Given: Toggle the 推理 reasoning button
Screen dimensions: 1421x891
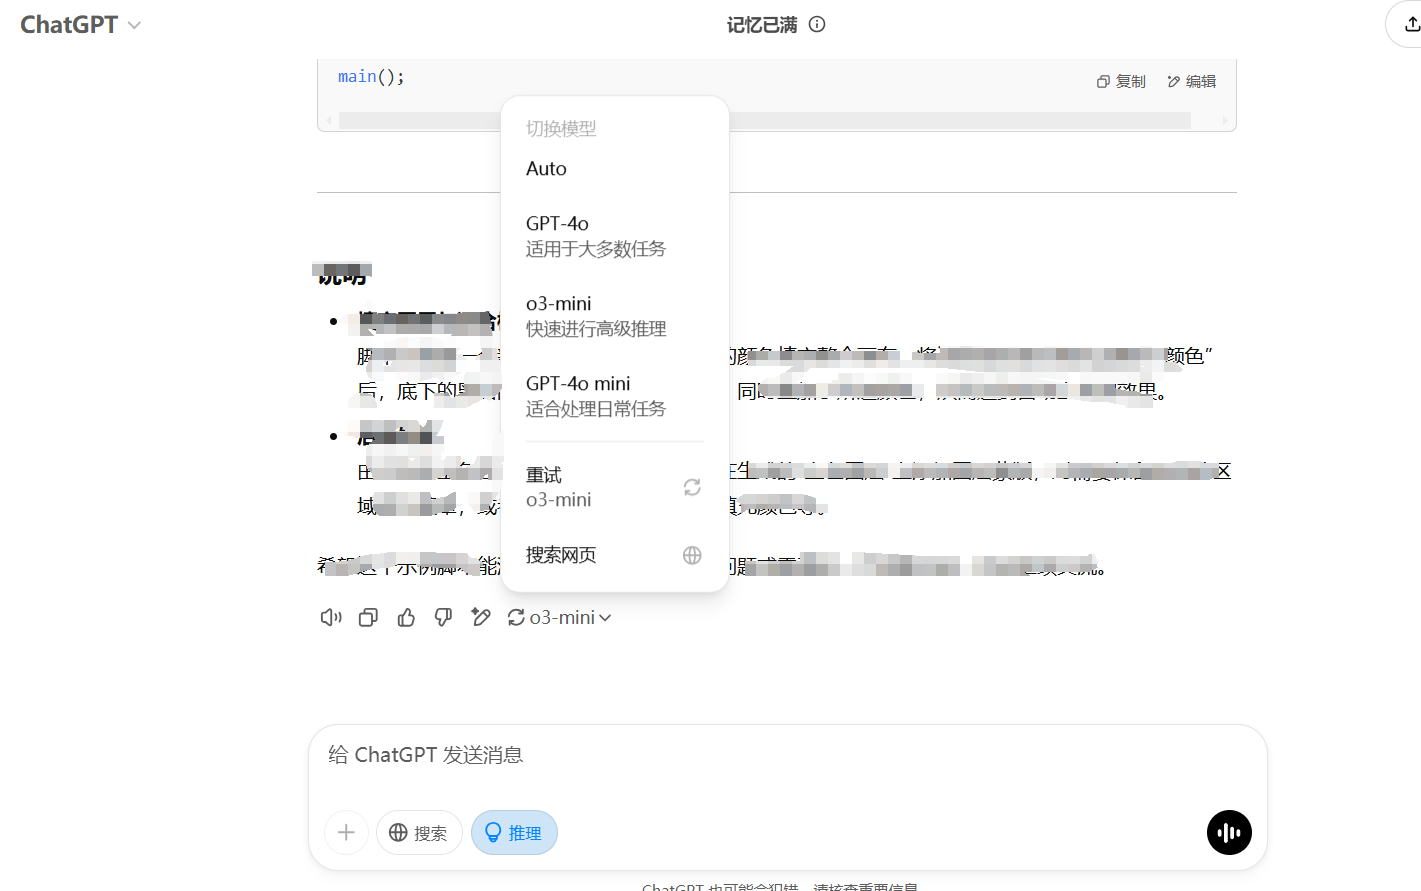Looking at the screenshot, I should 514,833.
